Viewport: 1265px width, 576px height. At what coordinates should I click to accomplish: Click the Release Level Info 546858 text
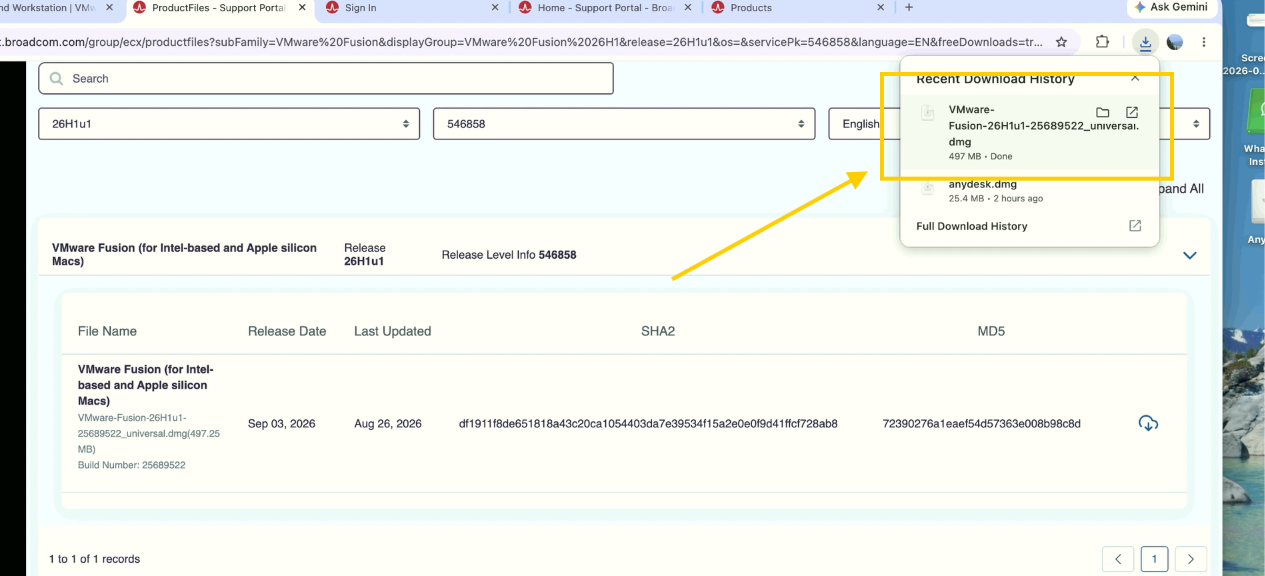pos(509,255)
